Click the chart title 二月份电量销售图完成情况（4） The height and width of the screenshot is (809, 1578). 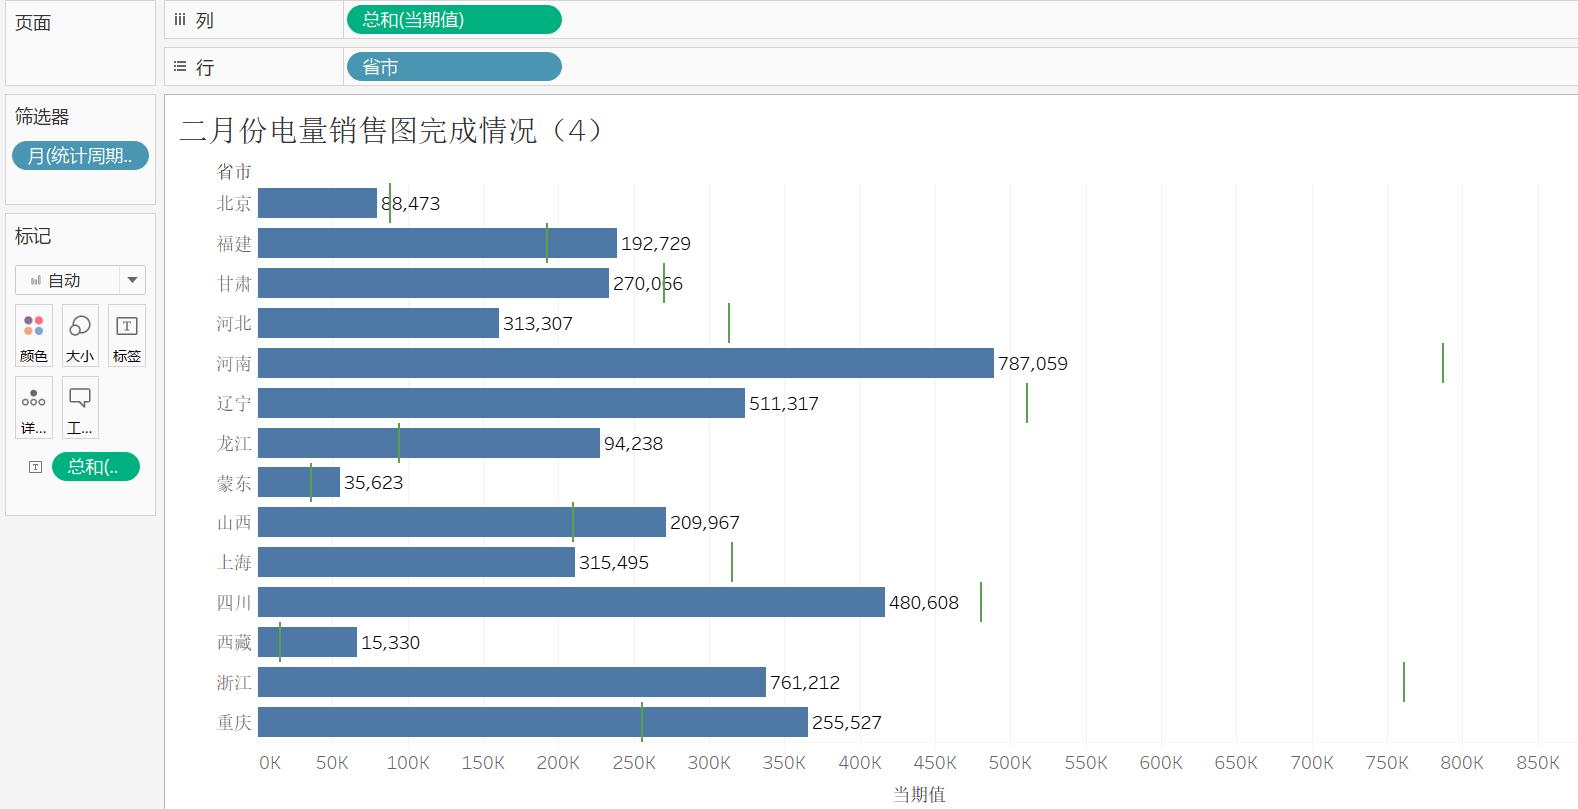point(391,131)
